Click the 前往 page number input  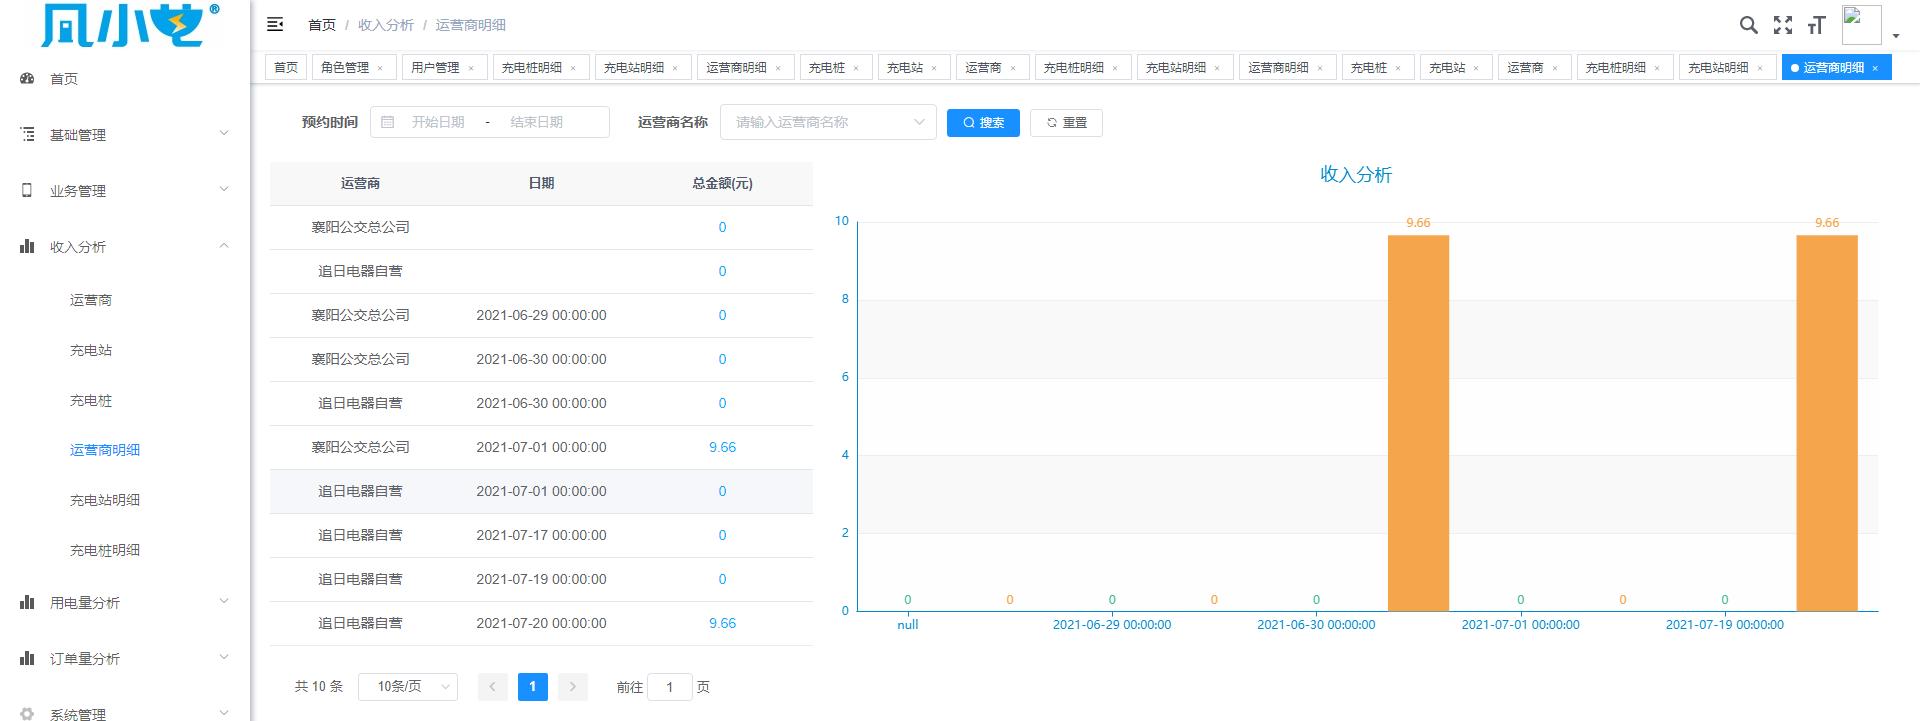670,687
